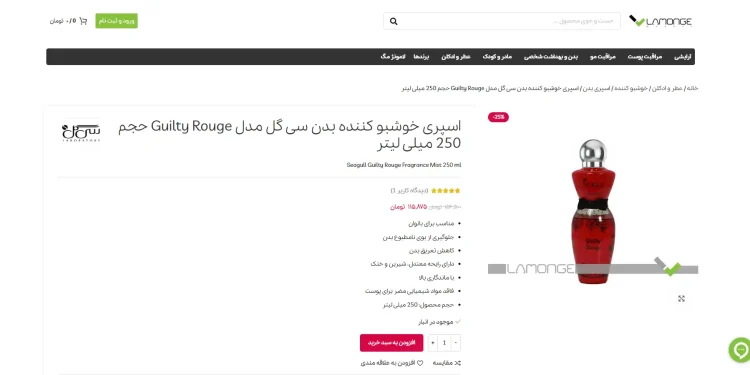Go to خوشبو کننده breadcrumb link
This screenshot has width=750, height=375.
point(631,88)
